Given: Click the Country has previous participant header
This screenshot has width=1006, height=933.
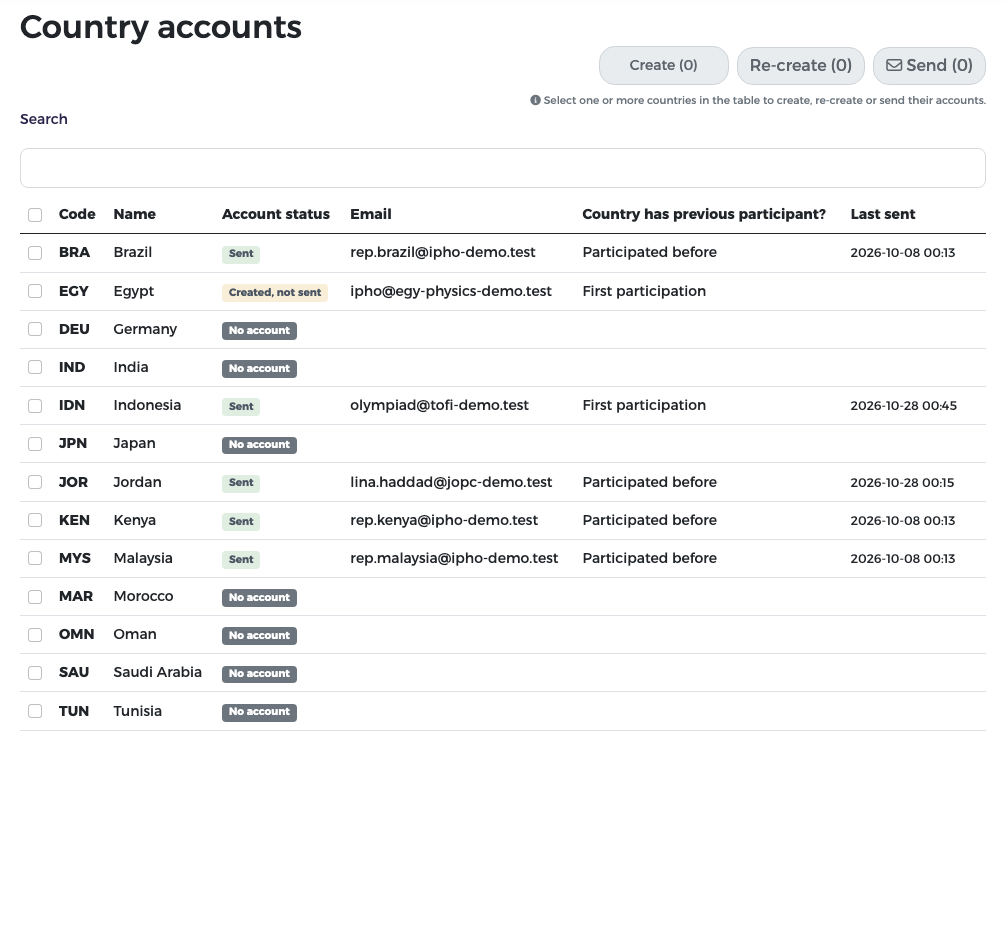Looking at the screenshot, I should tap(704, 214).
